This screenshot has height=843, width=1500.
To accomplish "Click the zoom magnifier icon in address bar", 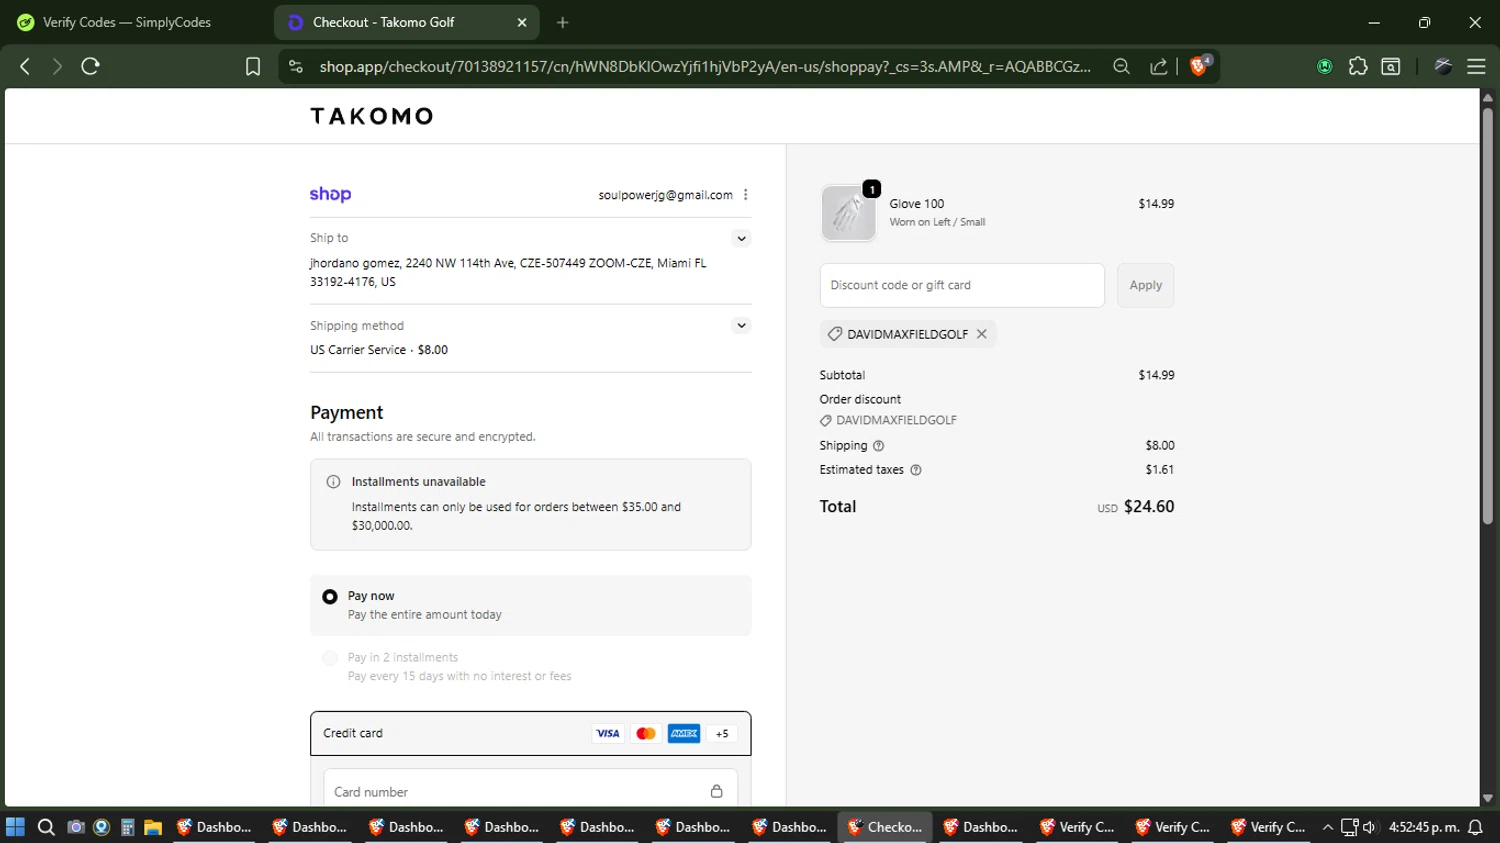I will [1121, 66].
